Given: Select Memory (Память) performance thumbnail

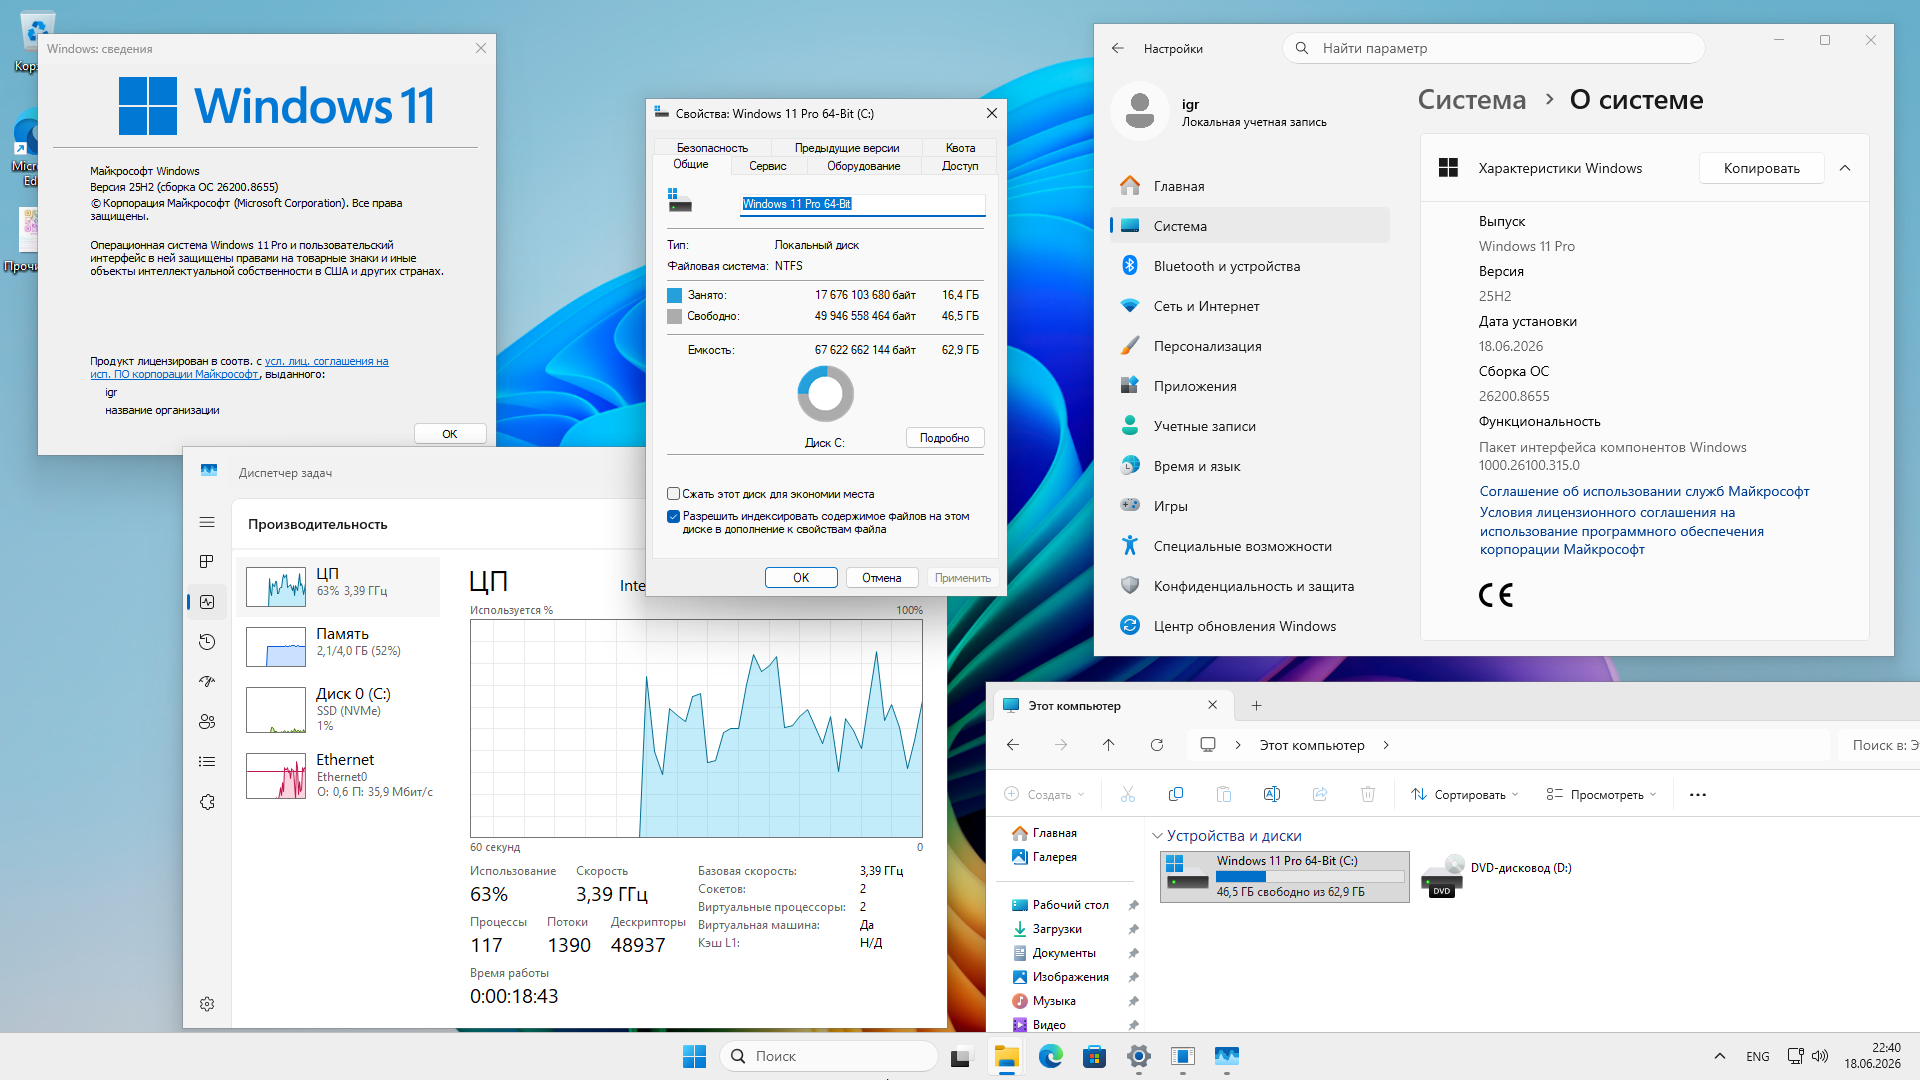Looking at the screenshot, I should point(340,647).
